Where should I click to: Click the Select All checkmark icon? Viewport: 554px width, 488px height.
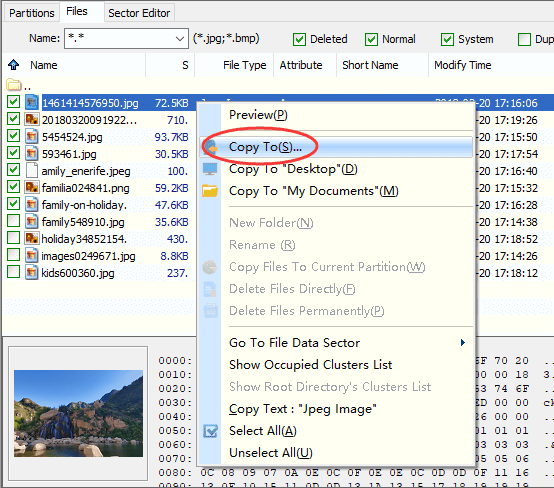tap(210, 431)
